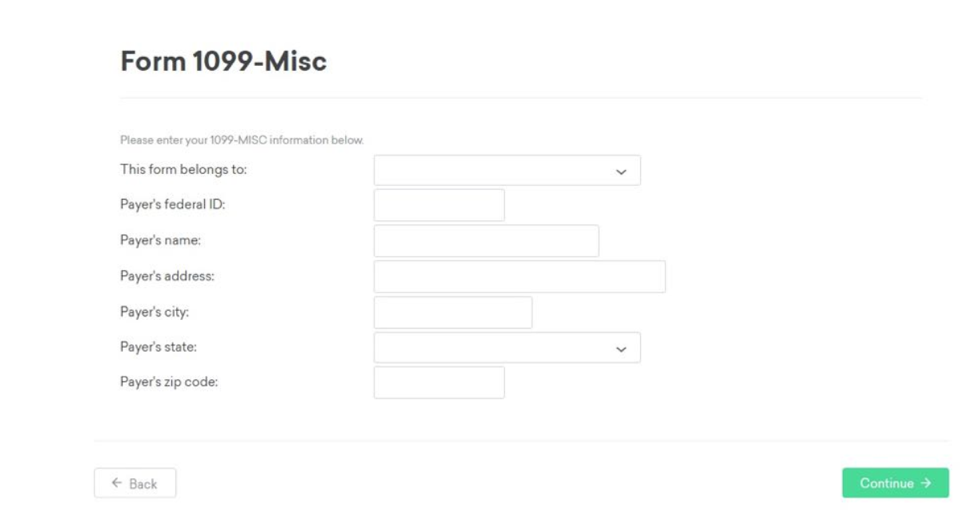Click the 'Please enter your 1099-MISC information' instruction text
This screenshot has height=521, width=975.
click(242, 140)
